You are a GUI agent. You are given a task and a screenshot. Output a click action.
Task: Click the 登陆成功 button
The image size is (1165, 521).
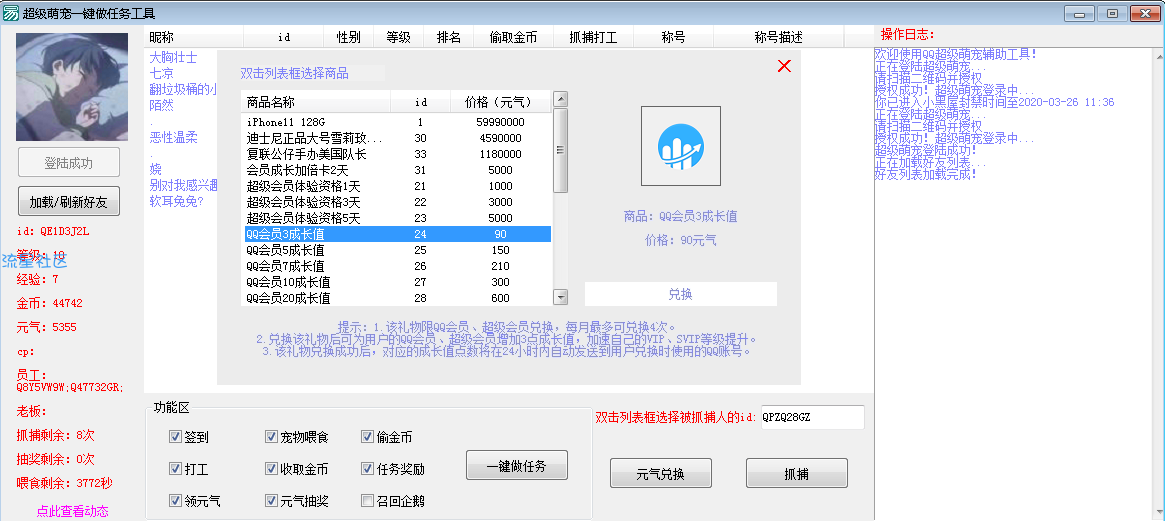click(68, 163)
